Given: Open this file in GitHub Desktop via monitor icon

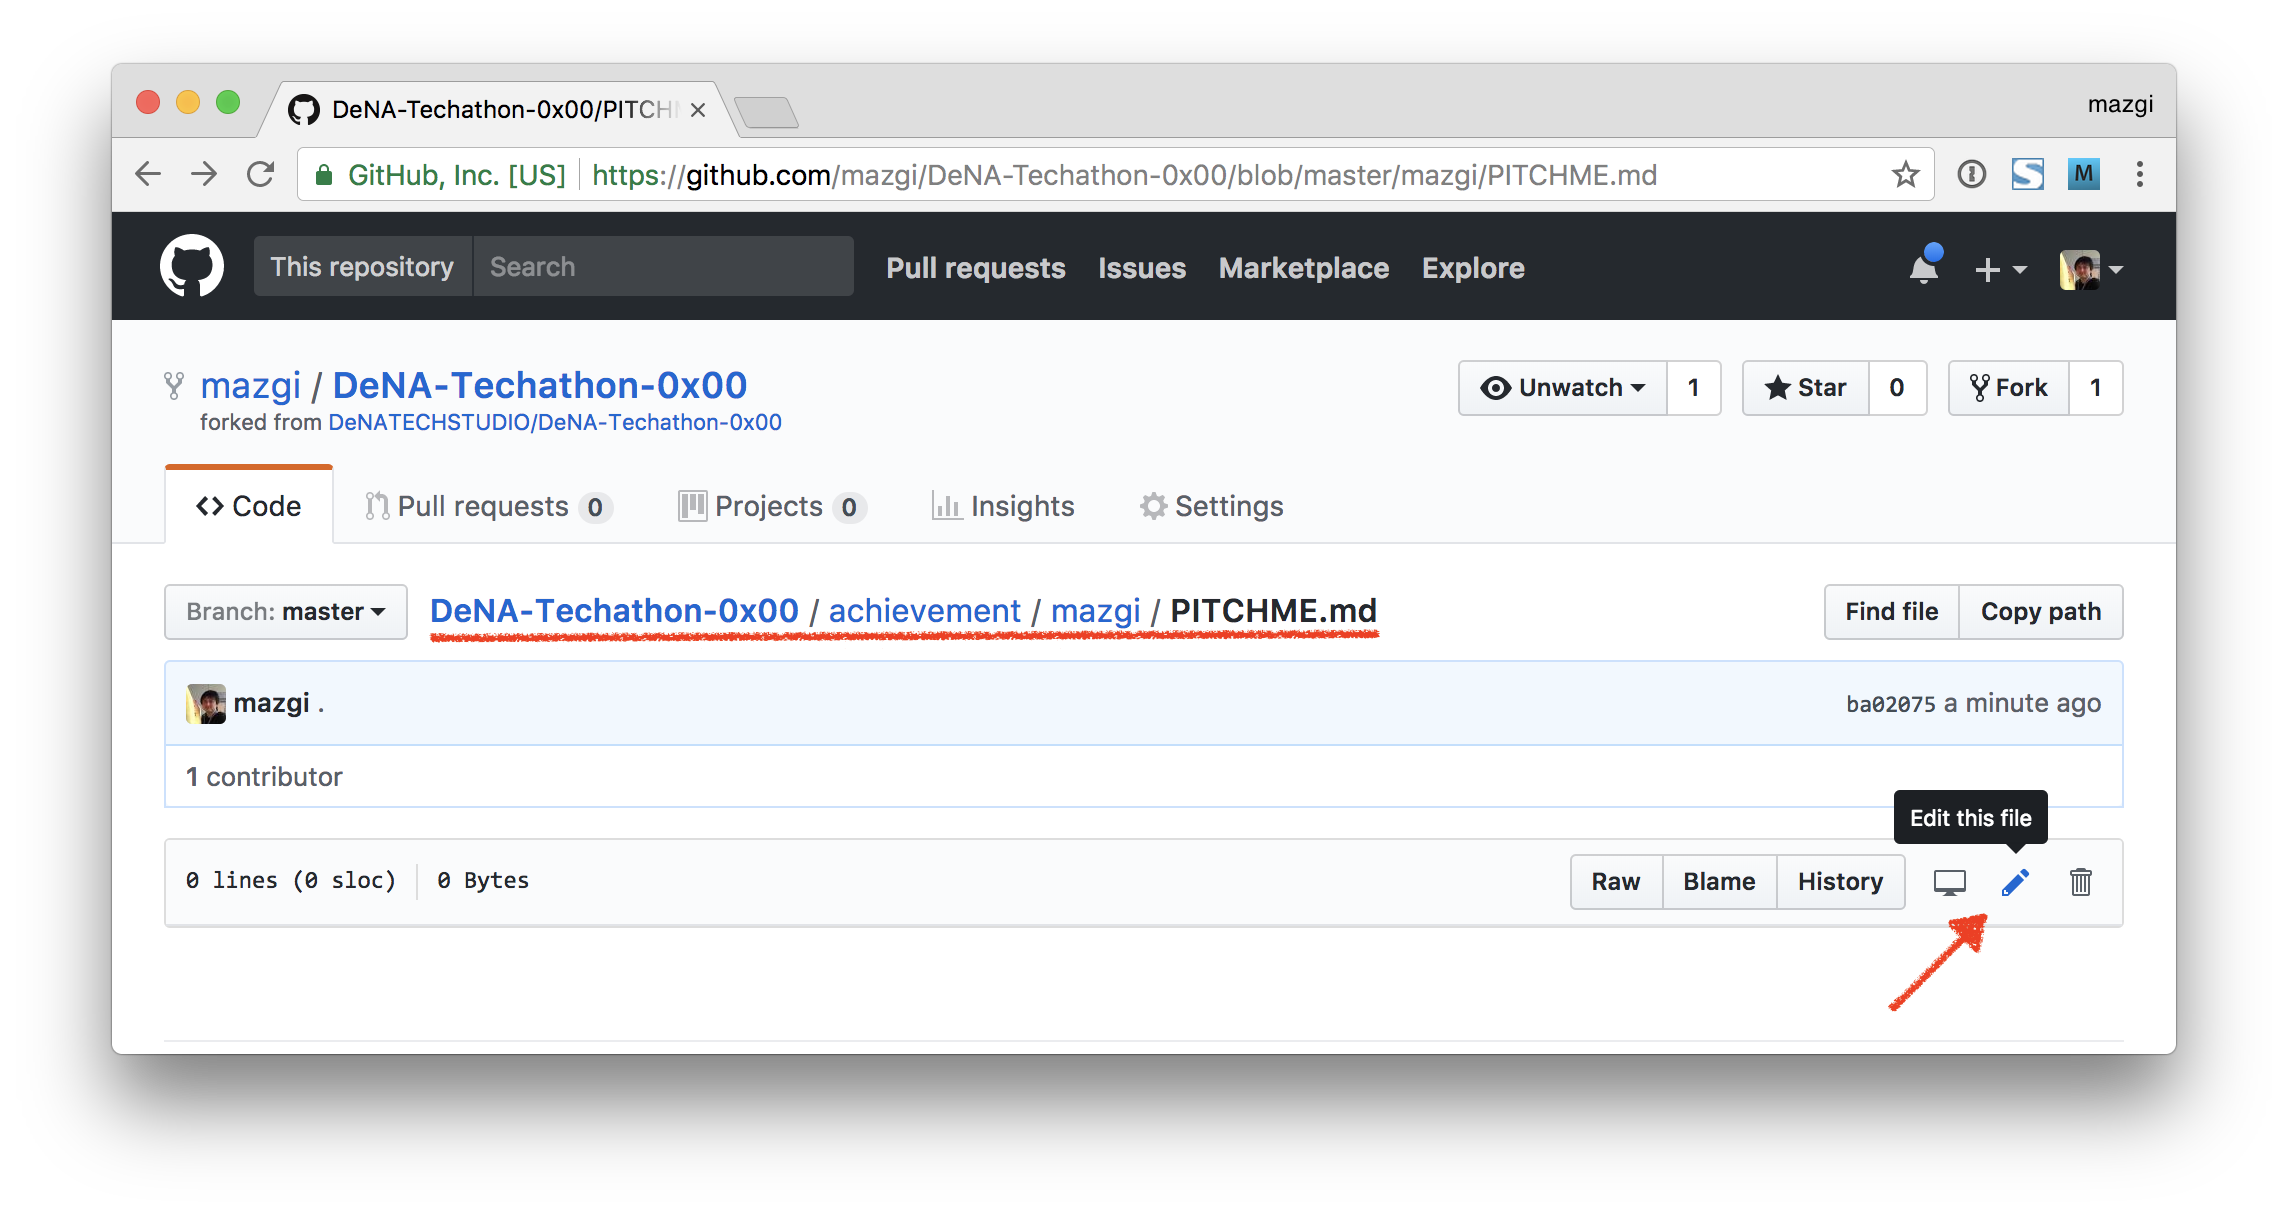Looking at the screenshot, I should tap(1949, 882).
